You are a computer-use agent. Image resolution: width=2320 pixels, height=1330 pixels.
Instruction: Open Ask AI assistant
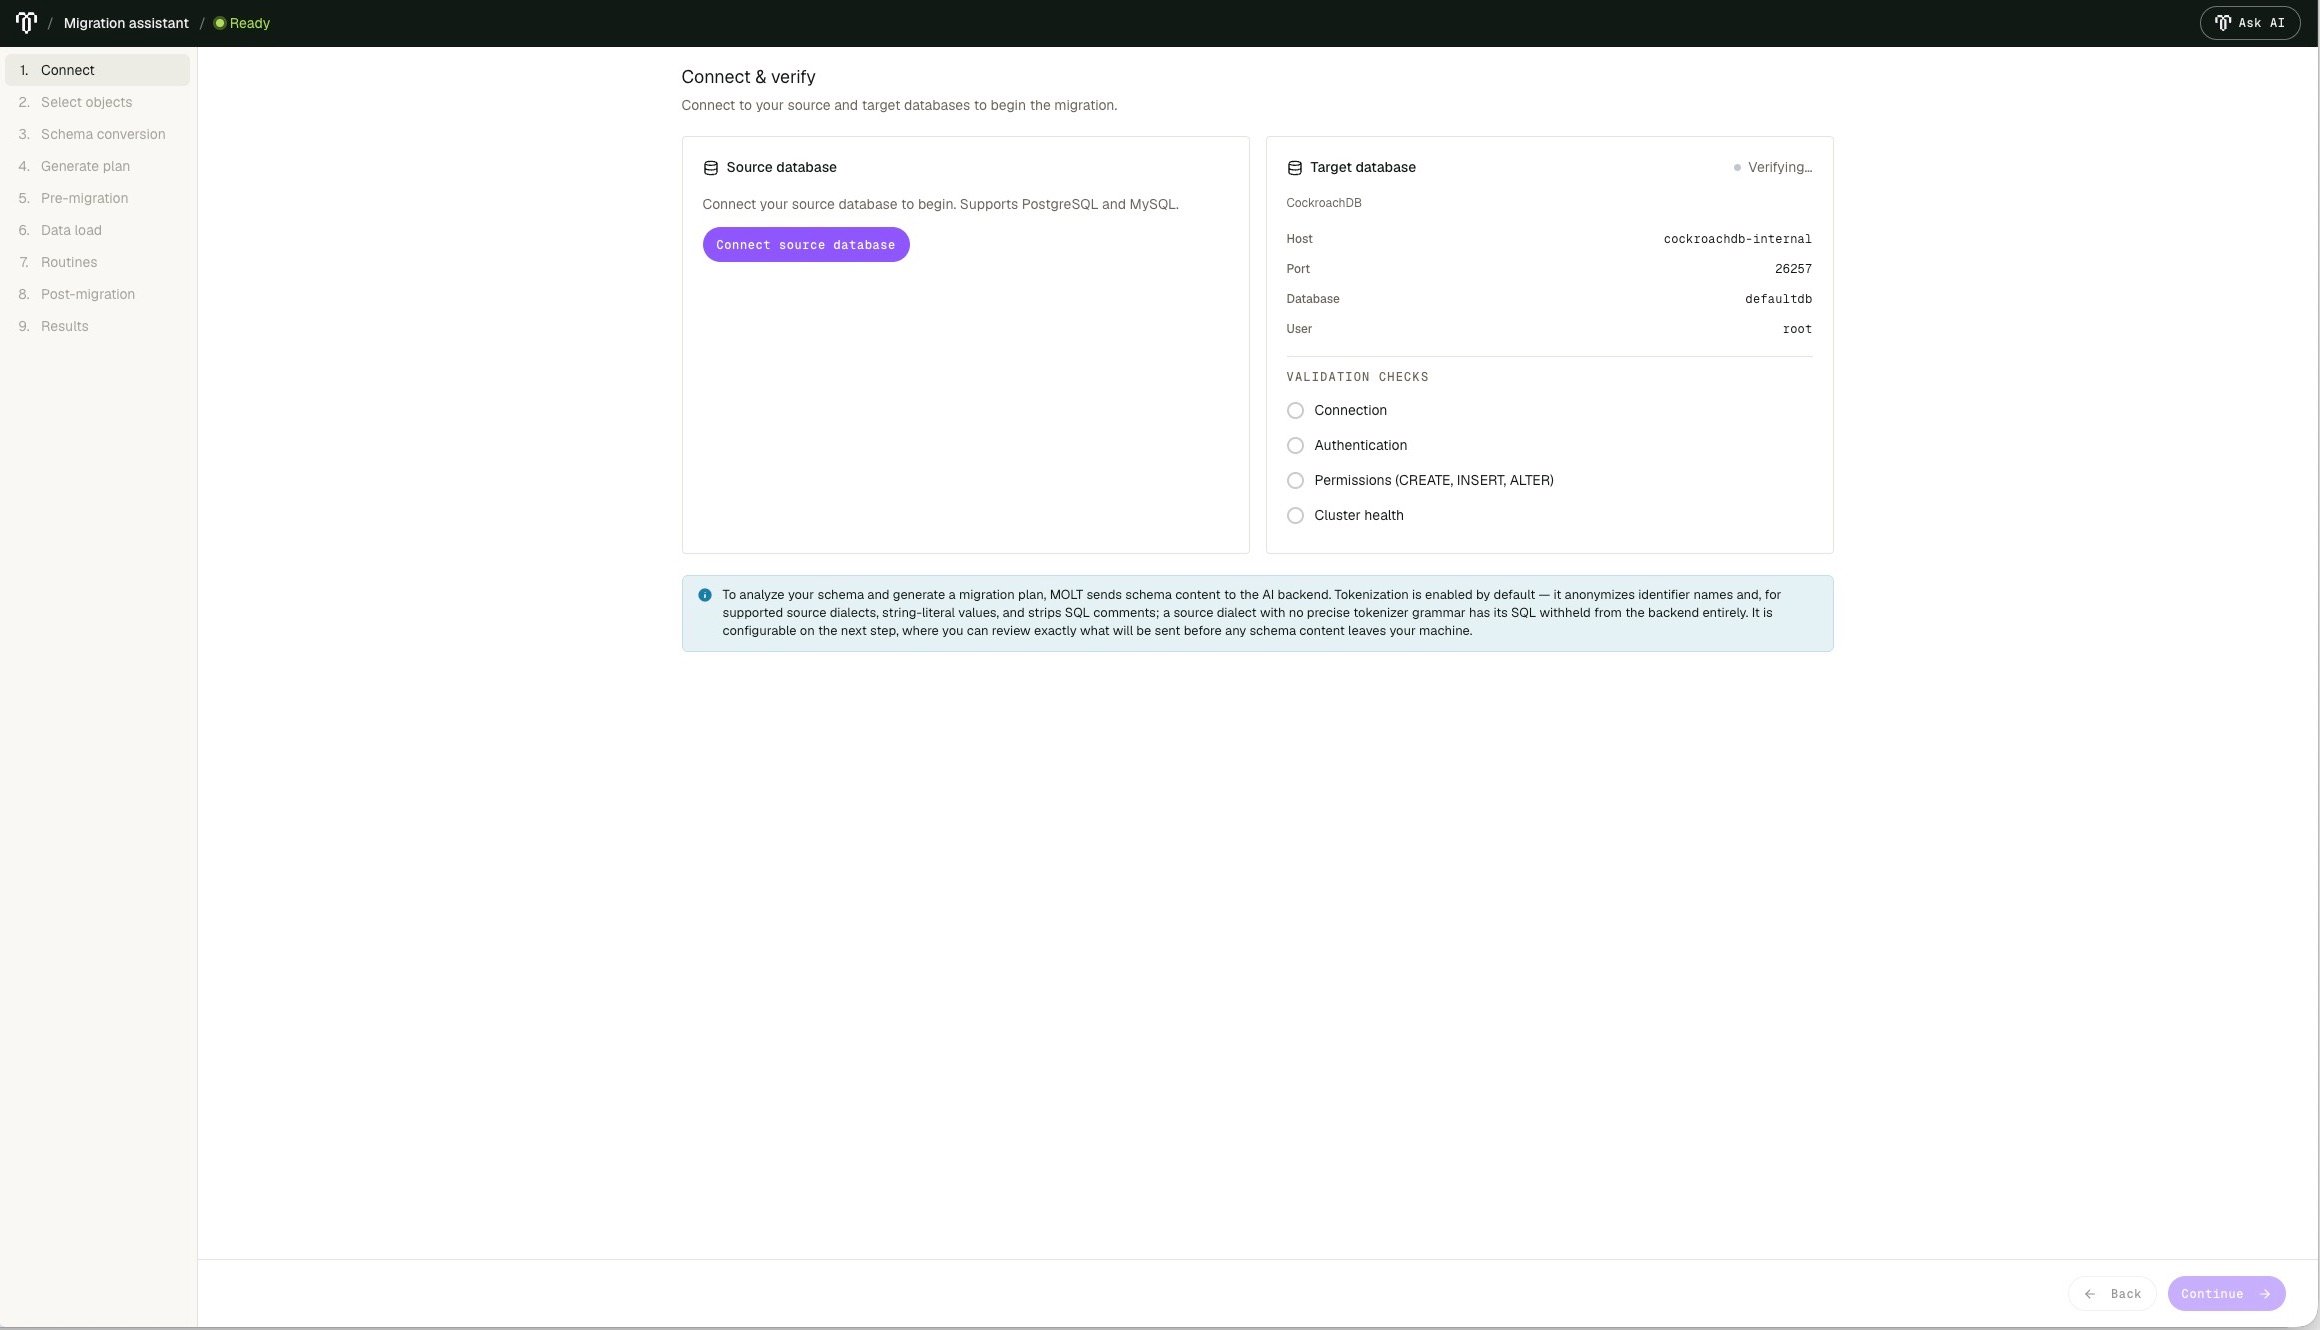coord(2249,22)
